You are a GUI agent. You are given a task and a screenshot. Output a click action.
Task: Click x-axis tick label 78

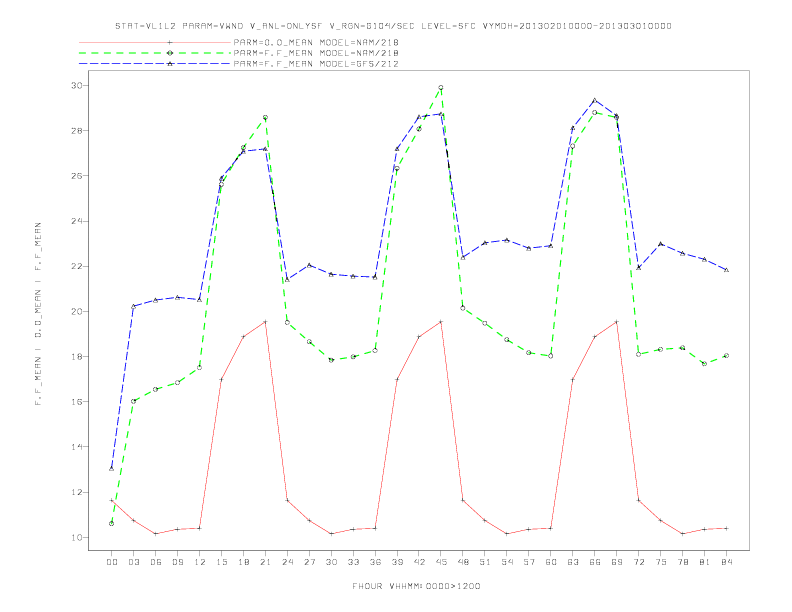click(x=682, y=562)
